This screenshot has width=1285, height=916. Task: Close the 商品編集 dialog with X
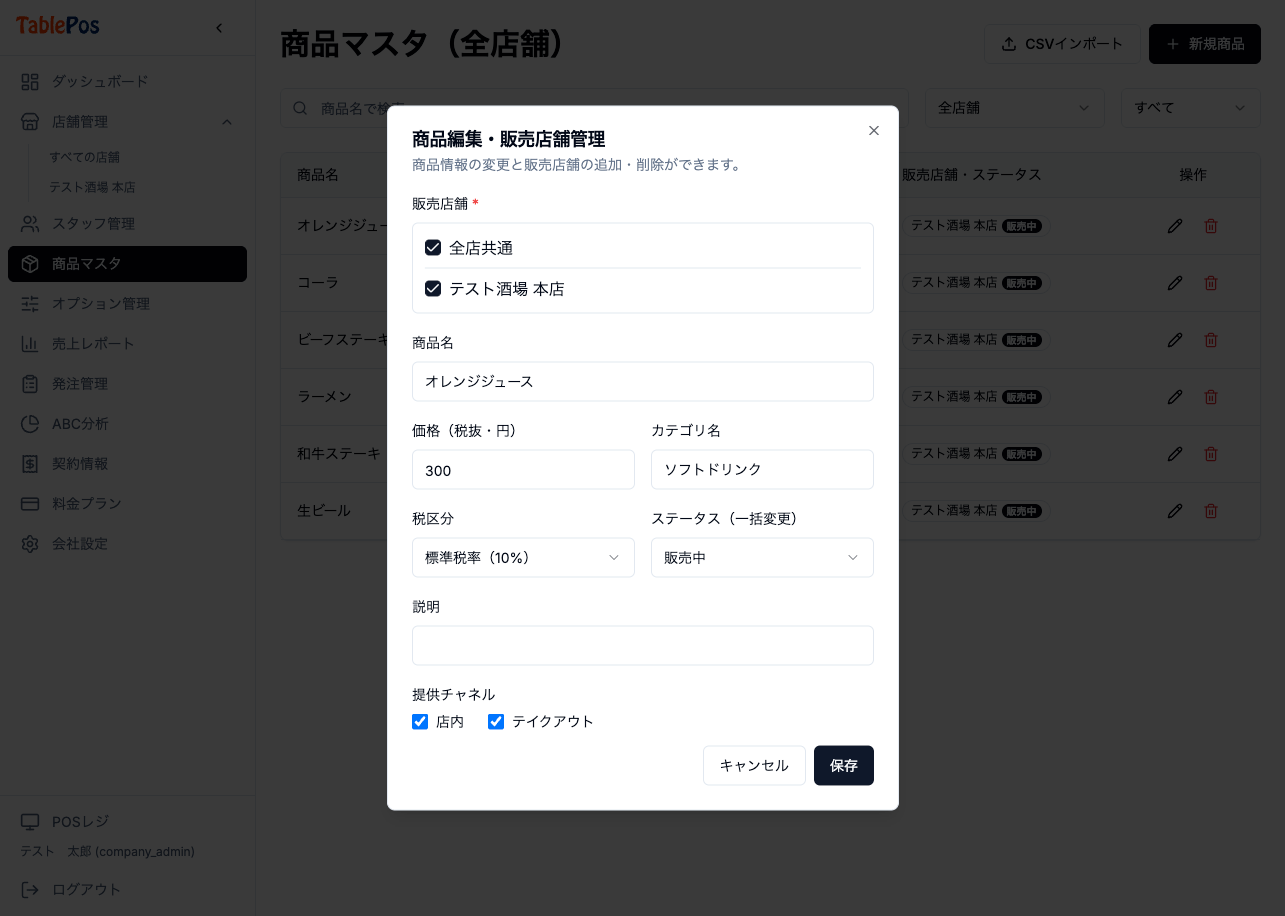coord(874,131)
